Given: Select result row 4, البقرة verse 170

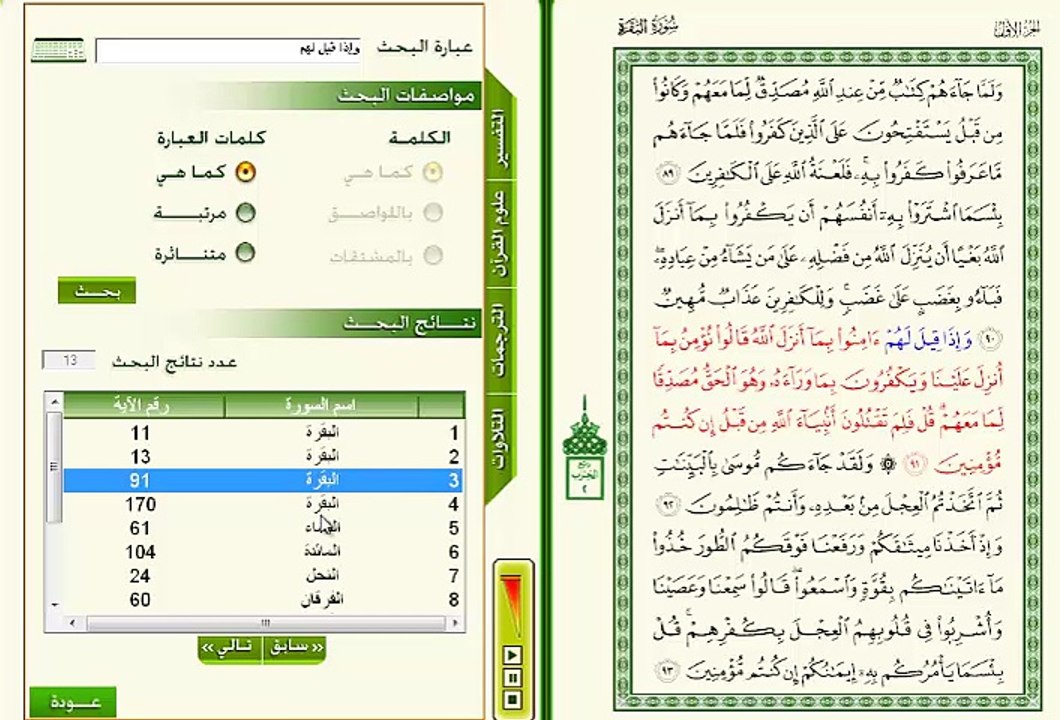Looking at the screenshot, I should point(263,504).
